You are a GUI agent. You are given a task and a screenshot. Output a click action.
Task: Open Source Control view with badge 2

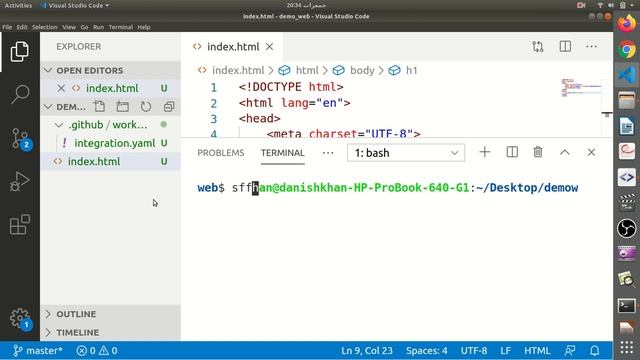[20, 139]
